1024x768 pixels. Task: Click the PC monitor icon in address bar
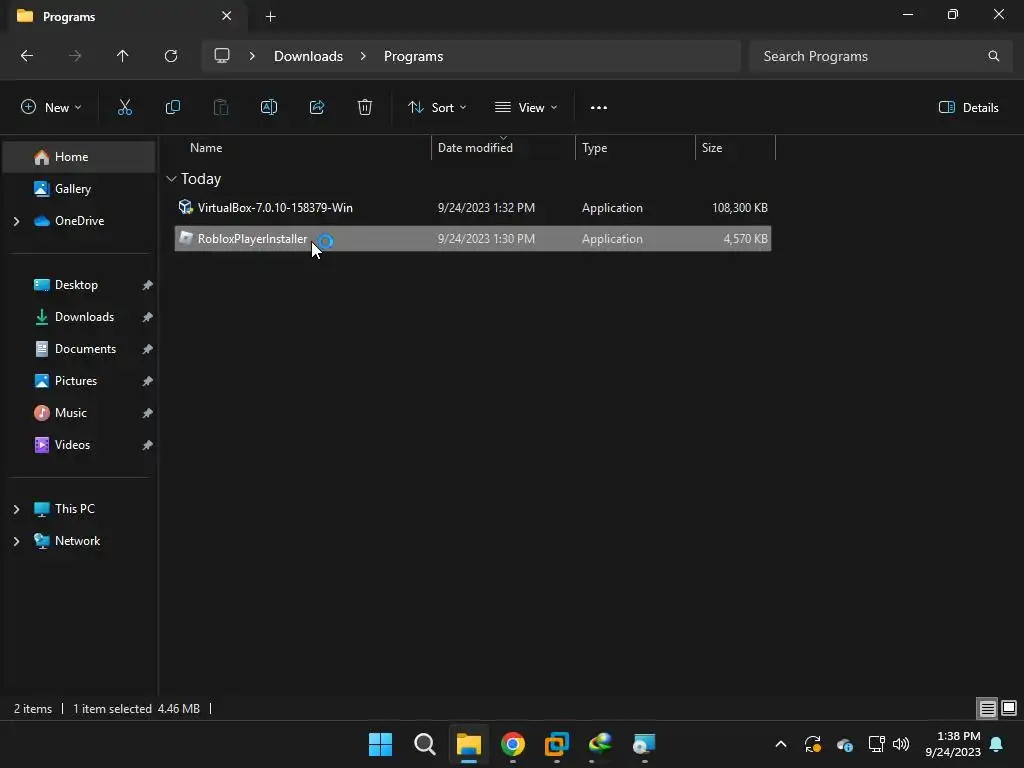tap(222, 56)
